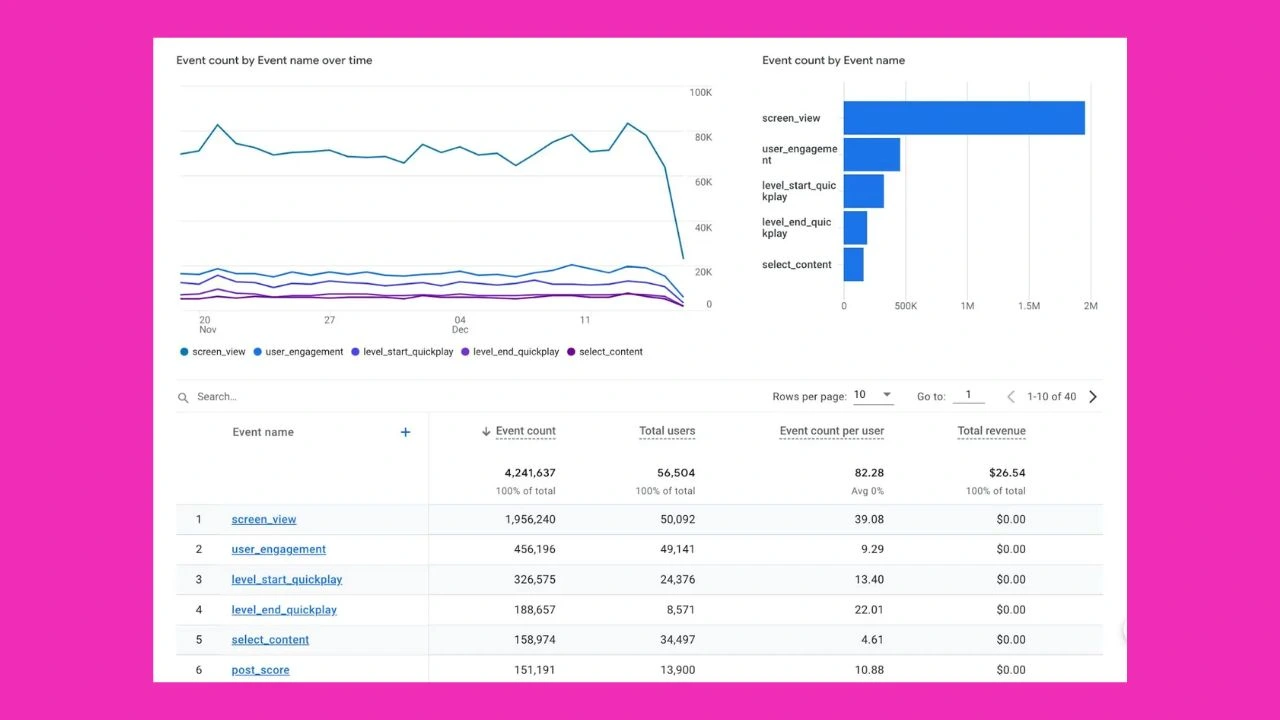Click the 24,376 total users cell
1280x720 pixels.
point(678,580)
